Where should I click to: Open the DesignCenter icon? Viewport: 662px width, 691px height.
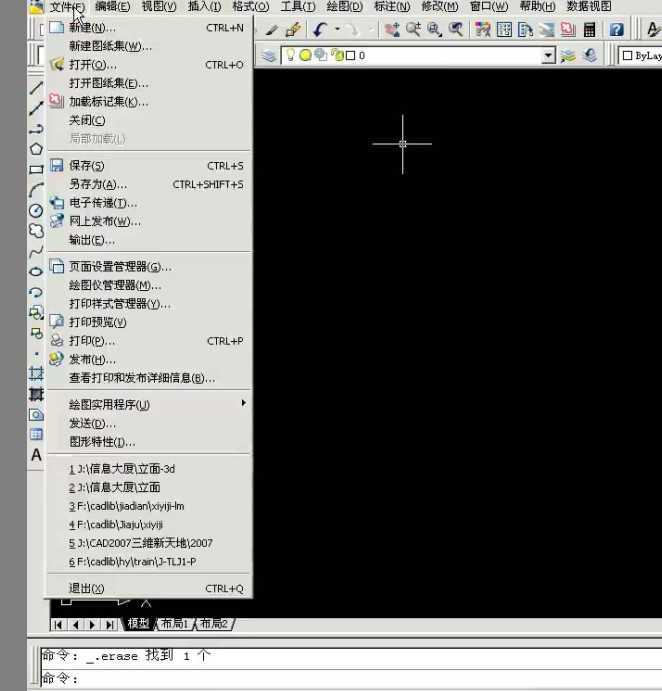pos(504,30)
